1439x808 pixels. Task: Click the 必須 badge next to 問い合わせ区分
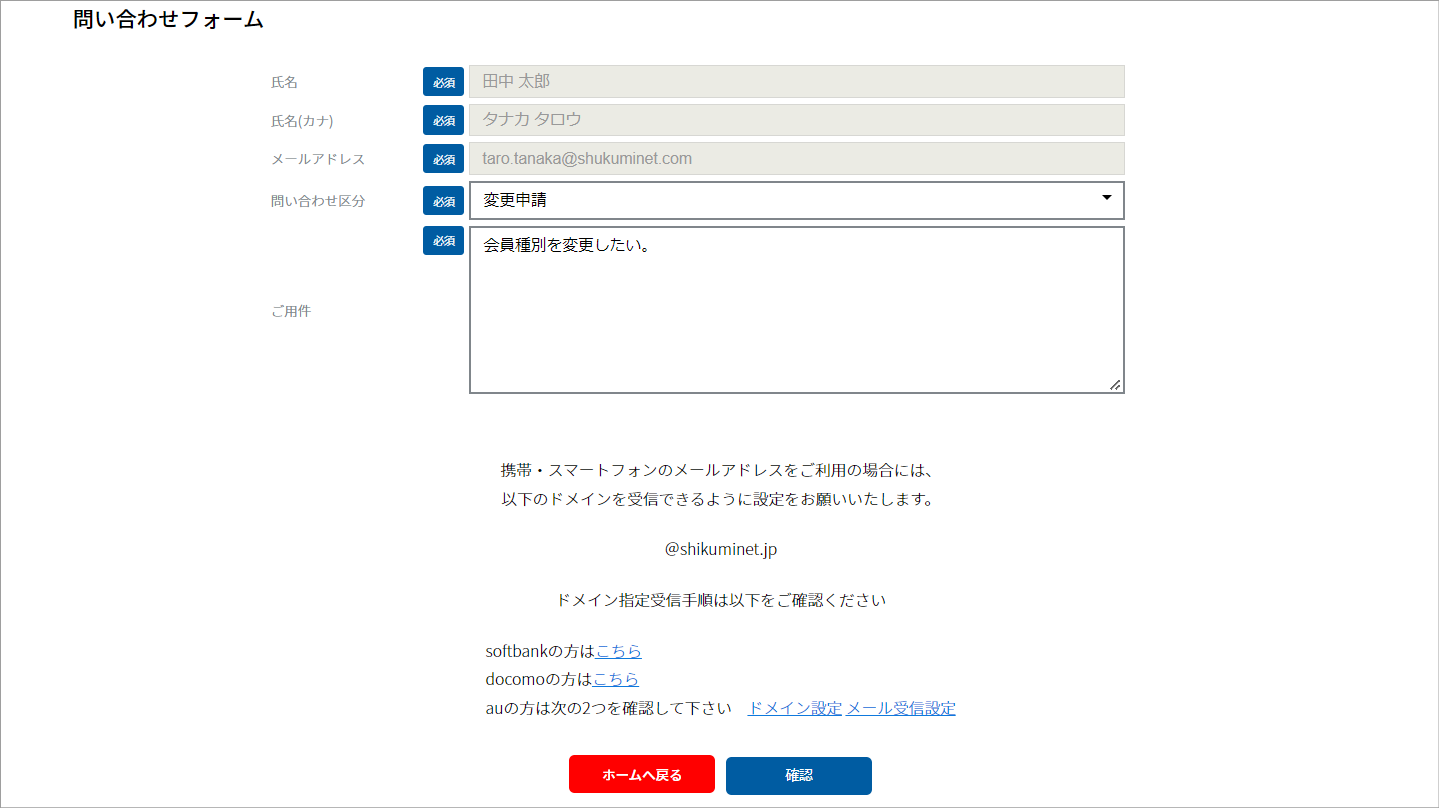coord(443,201)
